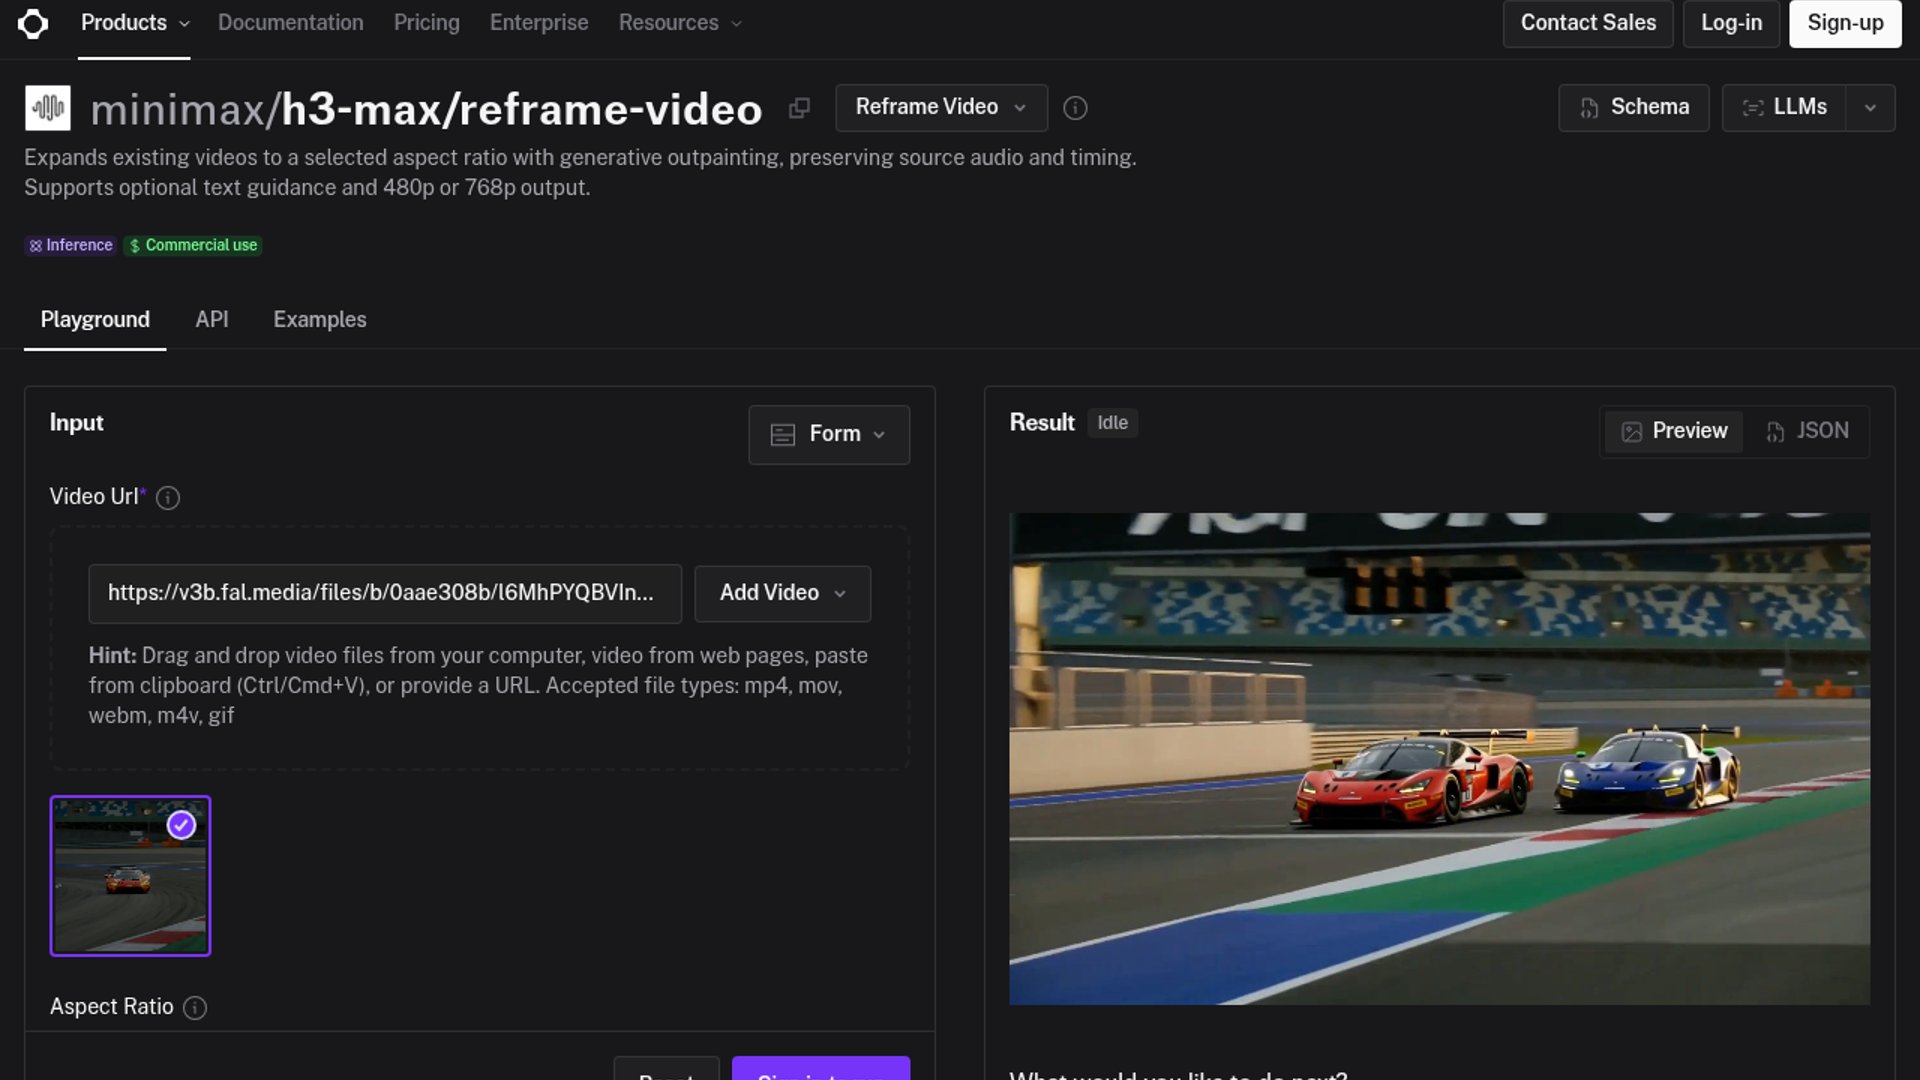This screenshot has height=1080, width=1920.
Task: Show the Aspect Ratio info icon
Action: click(x=195, y=1008)
